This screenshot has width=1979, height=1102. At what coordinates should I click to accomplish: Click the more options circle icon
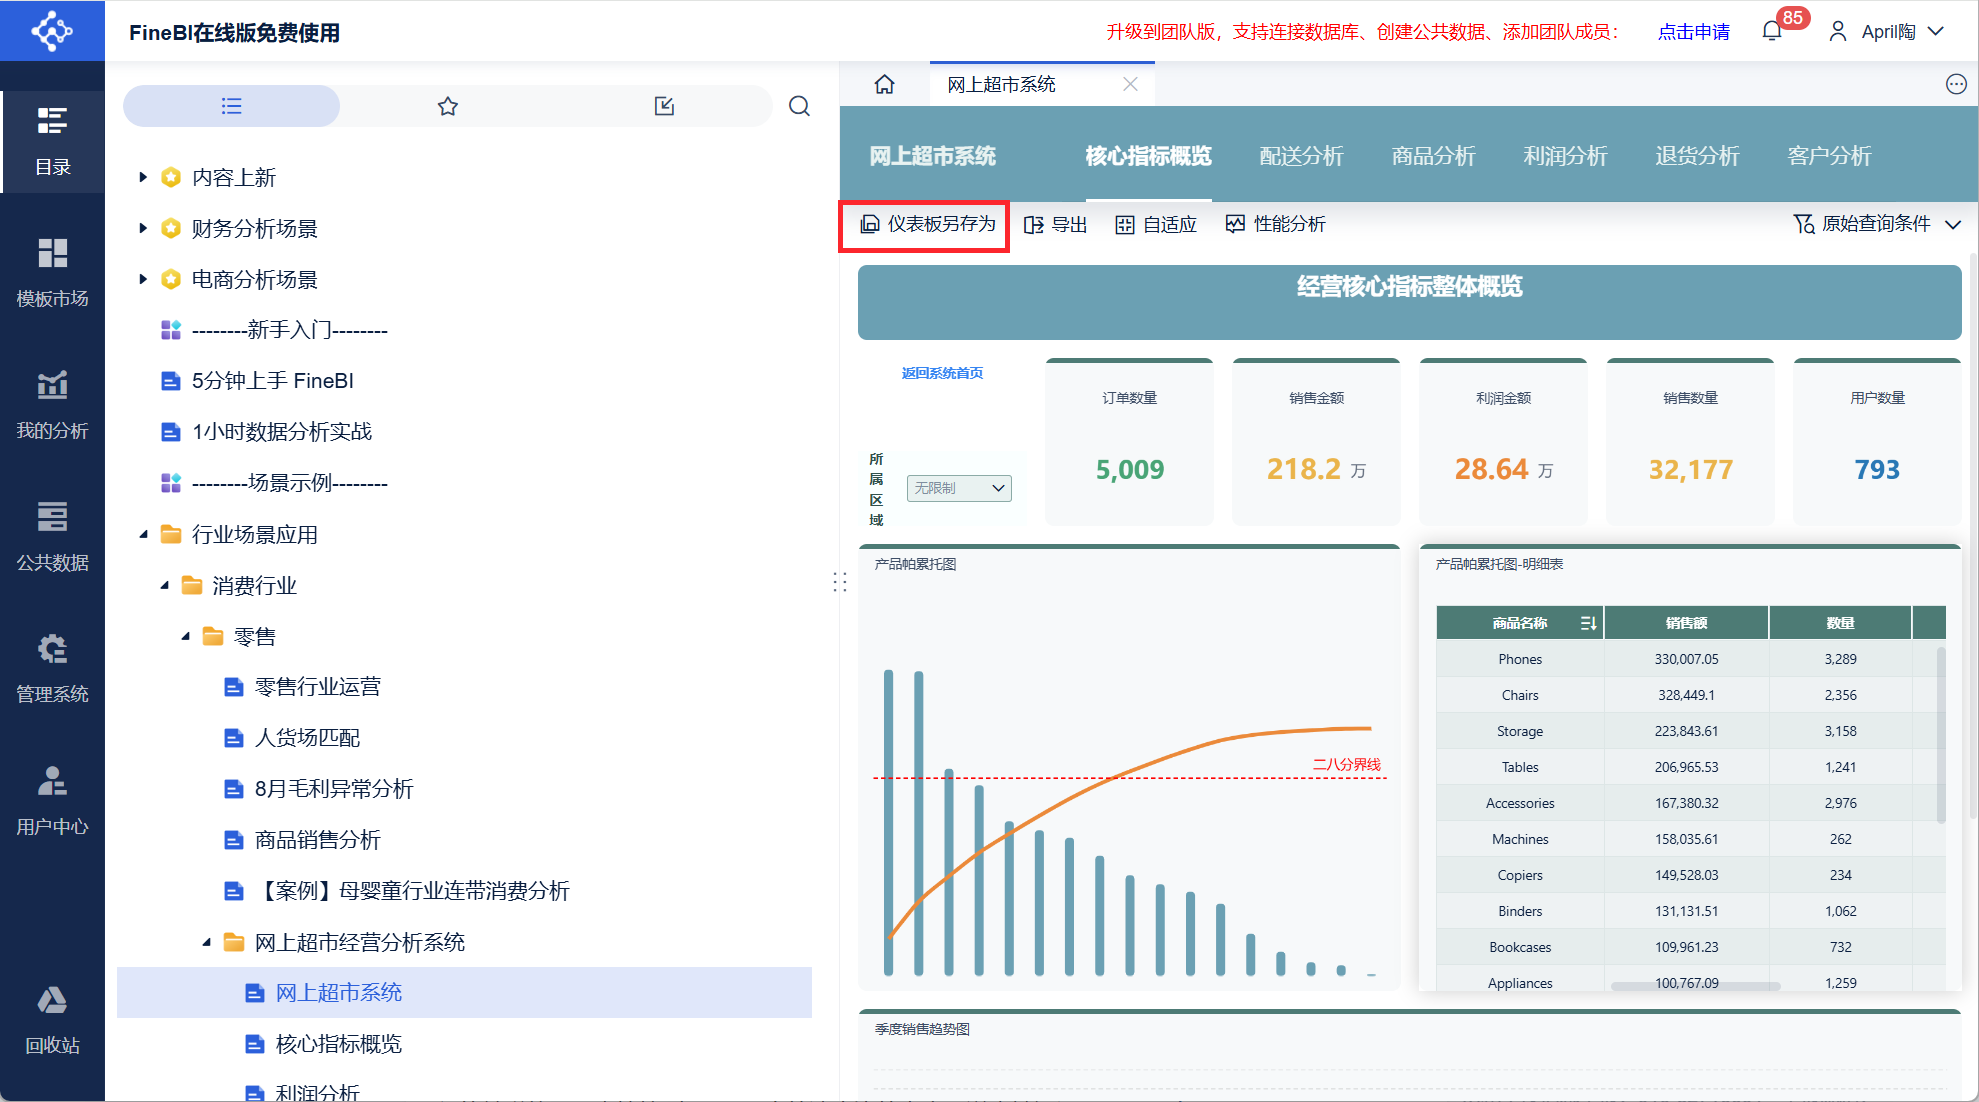click(1956, 85)
